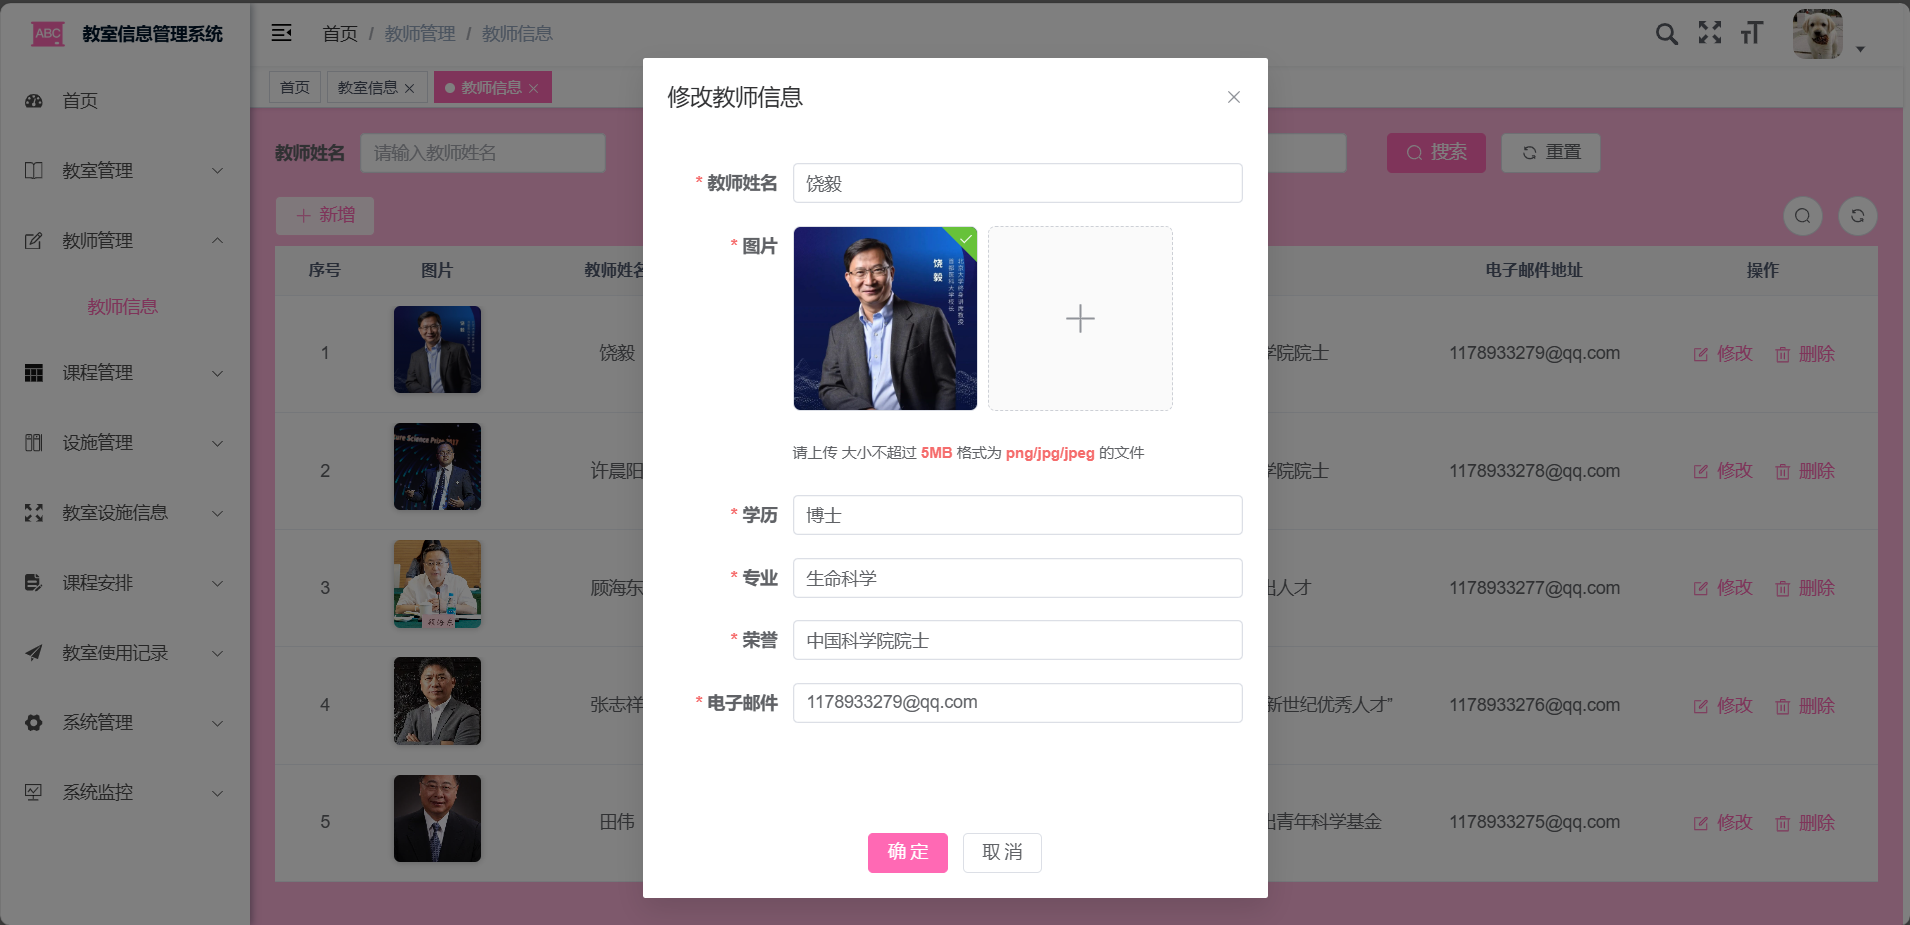
Task: Click the 教室设施信息 fullscreen-style icon
Action: [x=34, y=513]
